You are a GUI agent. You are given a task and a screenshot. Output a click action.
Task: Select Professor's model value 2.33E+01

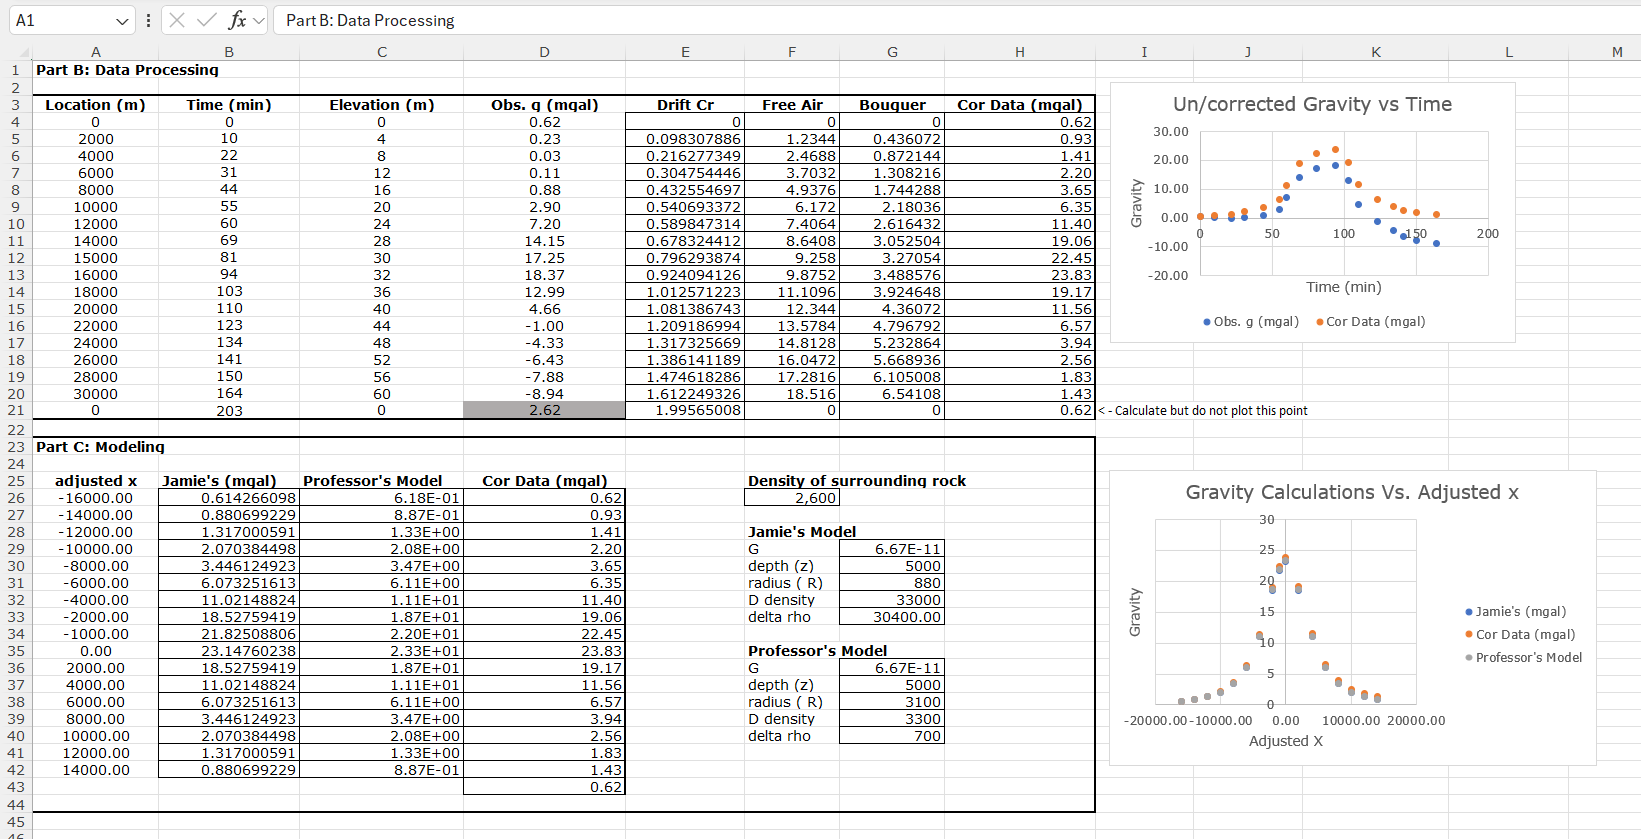[x=381, y=651]
